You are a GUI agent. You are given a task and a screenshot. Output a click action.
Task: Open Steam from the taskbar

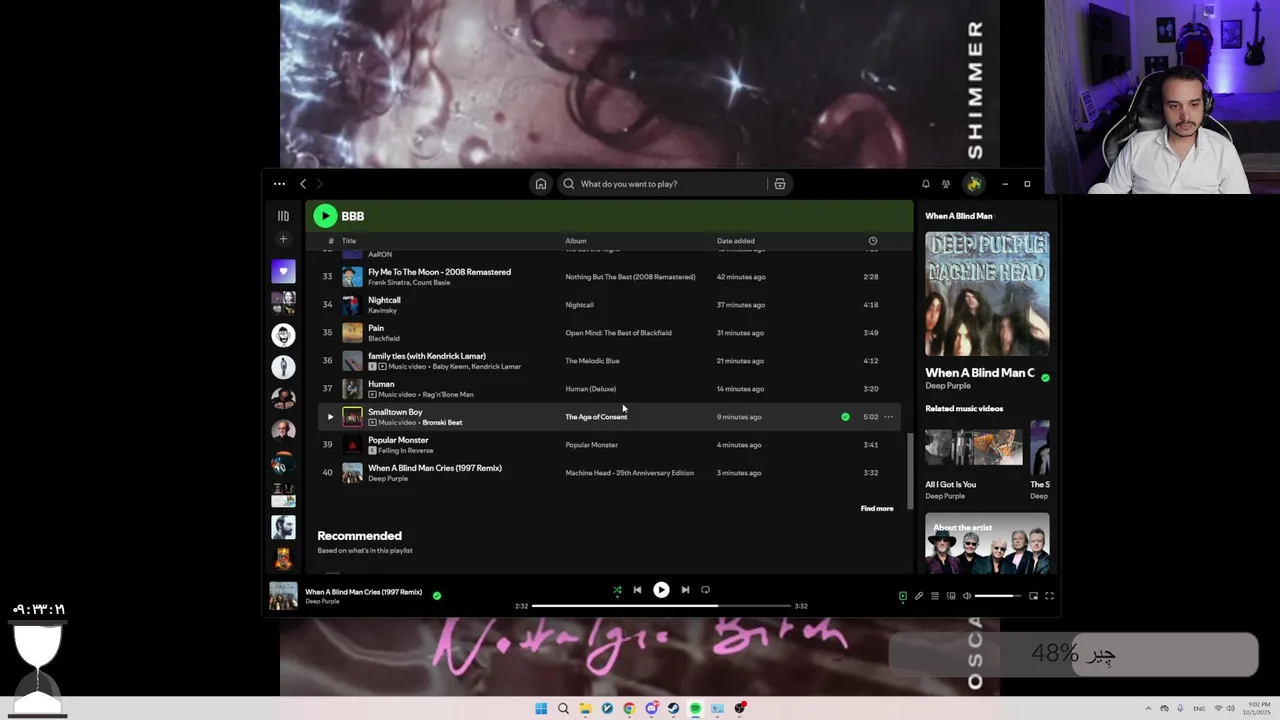coord(673,708)
